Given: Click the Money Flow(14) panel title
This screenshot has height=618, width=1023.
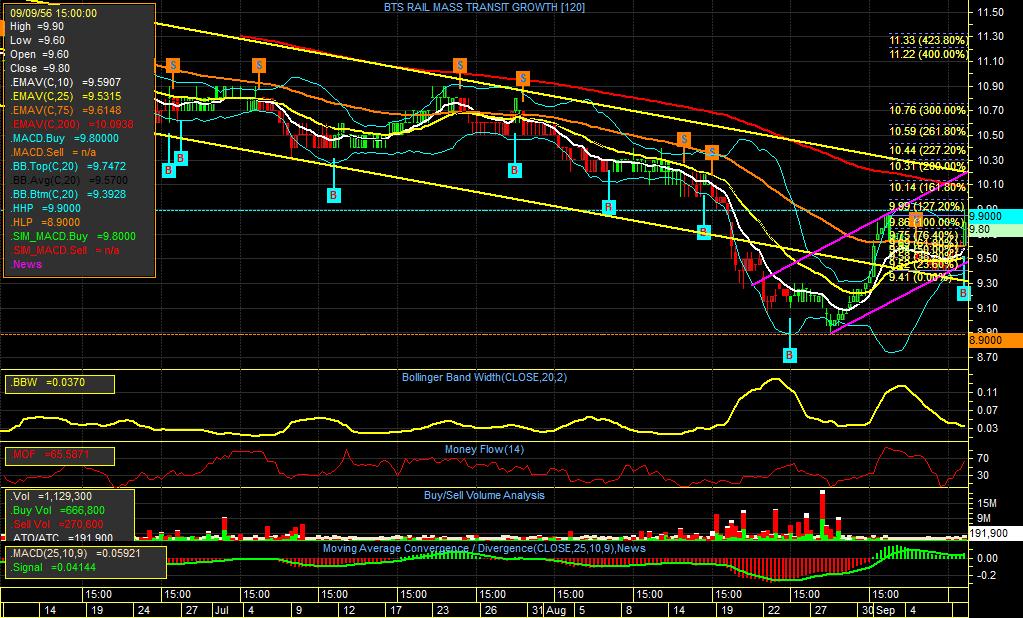Looking at the screenshot, I should 484,449.
